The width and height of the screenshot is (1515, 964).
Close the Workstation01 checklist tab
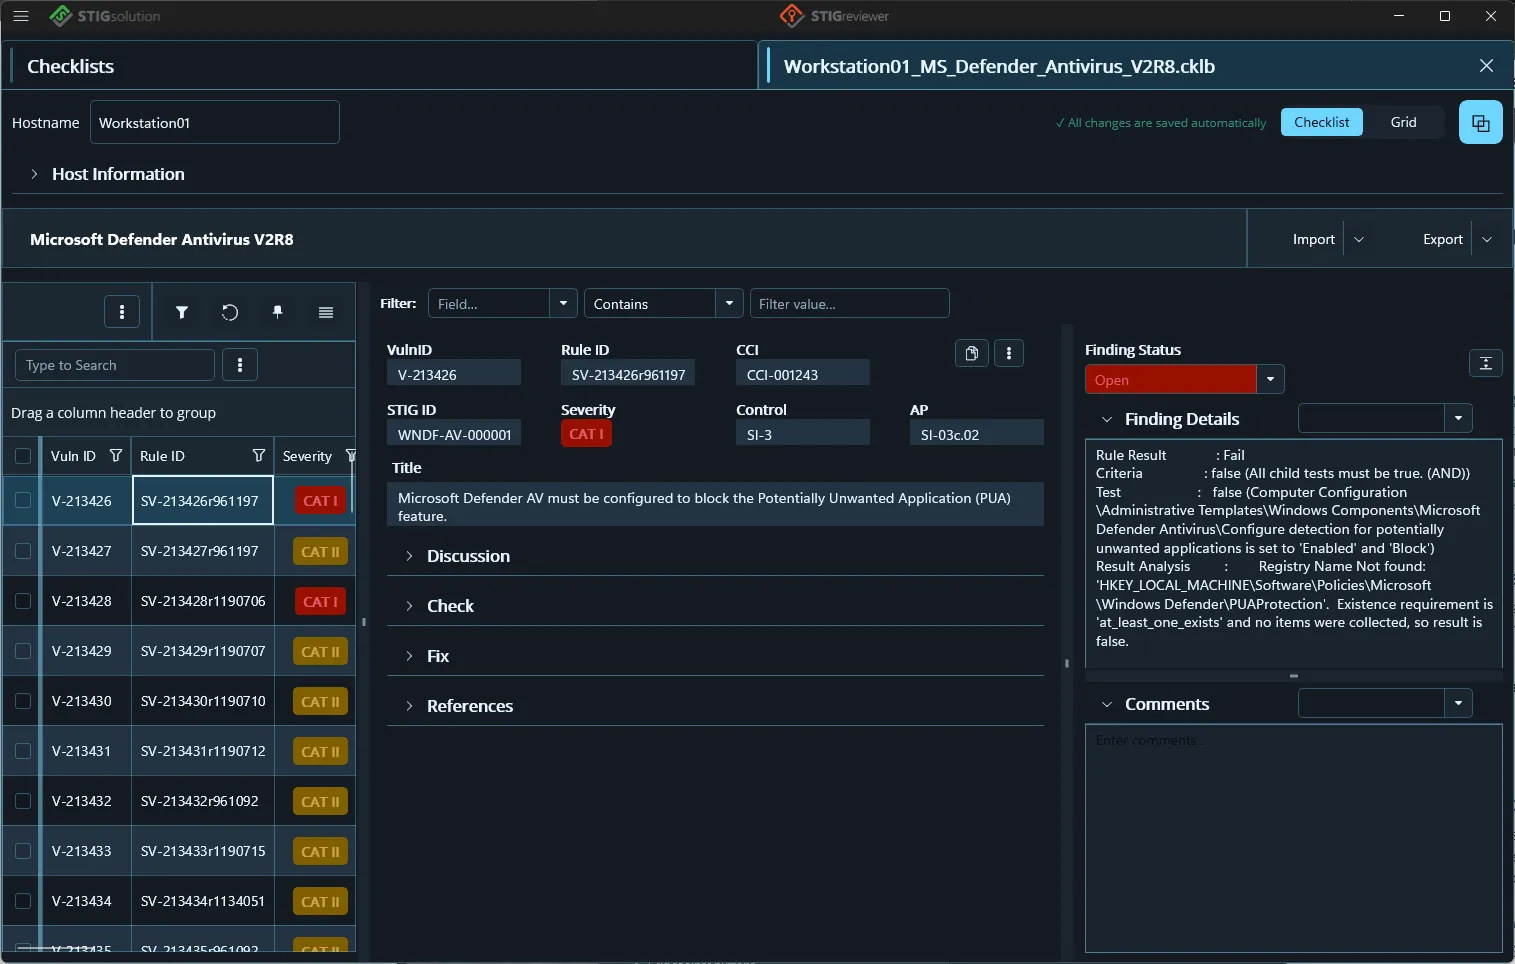click(1486, 66)
